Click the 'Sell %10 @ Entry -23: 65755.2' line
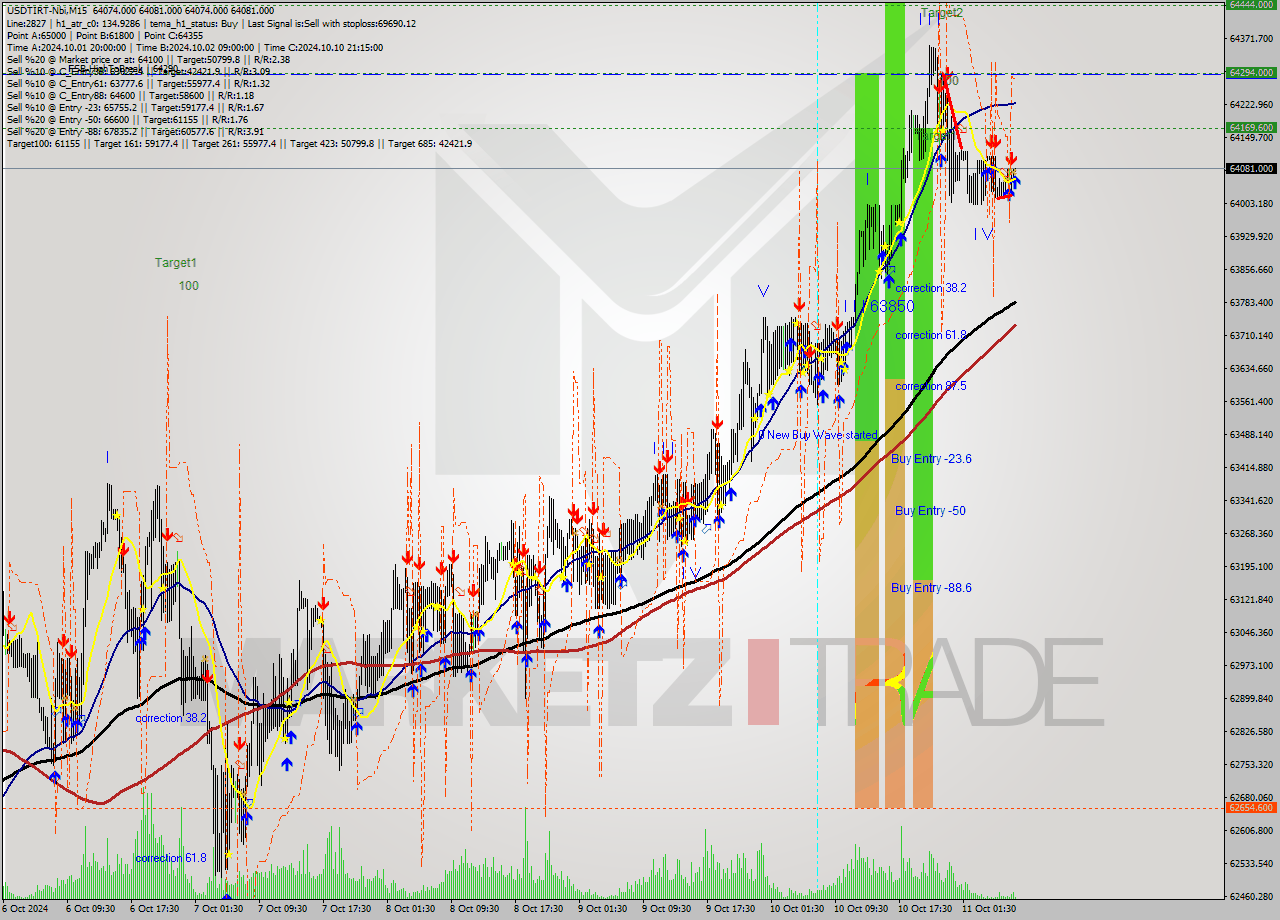The height and width of the screenshot is (920, 1280). (135, 107)
